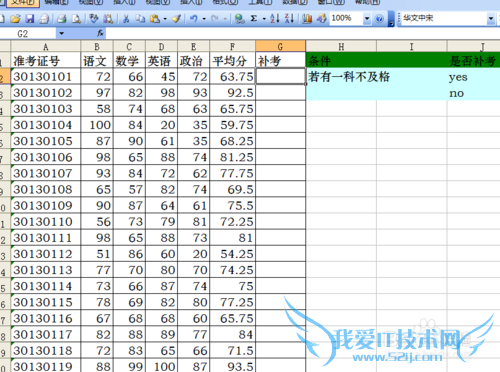Viewport: 500px width, 372px height.
Task: Sort ascending with the A-Z icon
Action: click(275, 19)
